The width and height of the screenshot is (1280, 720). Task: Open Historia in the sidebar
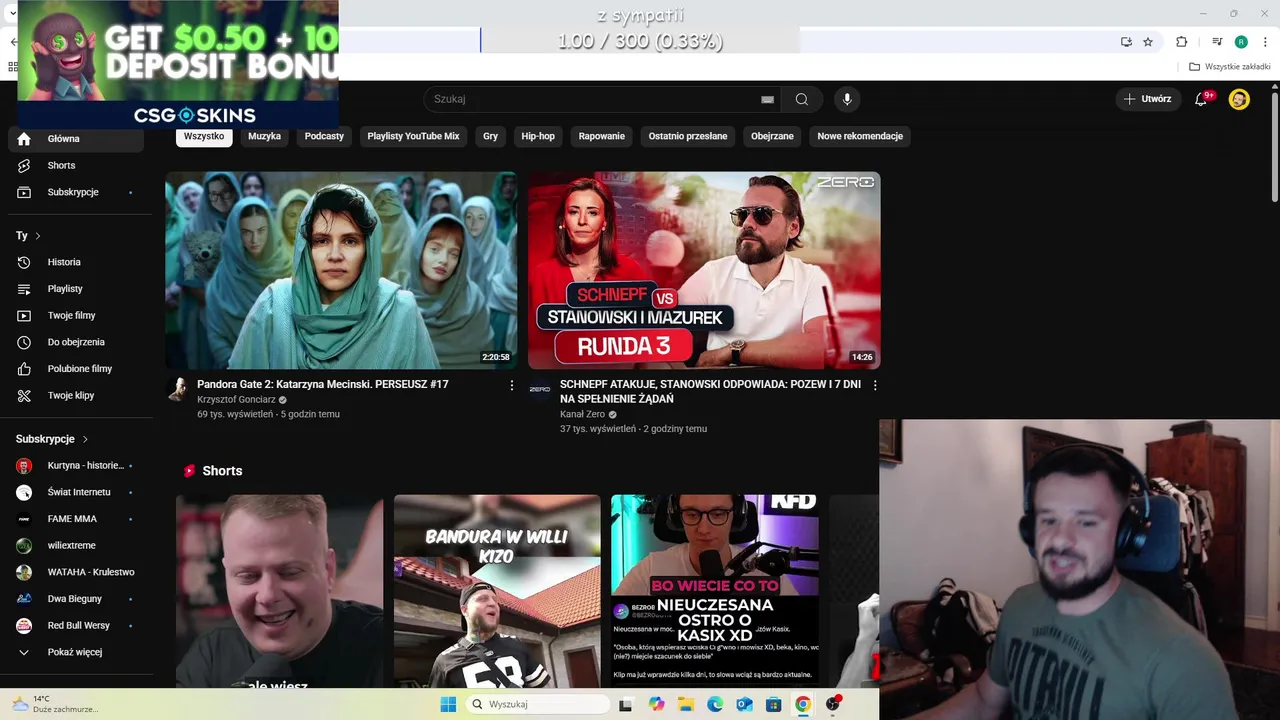[76, 262]
